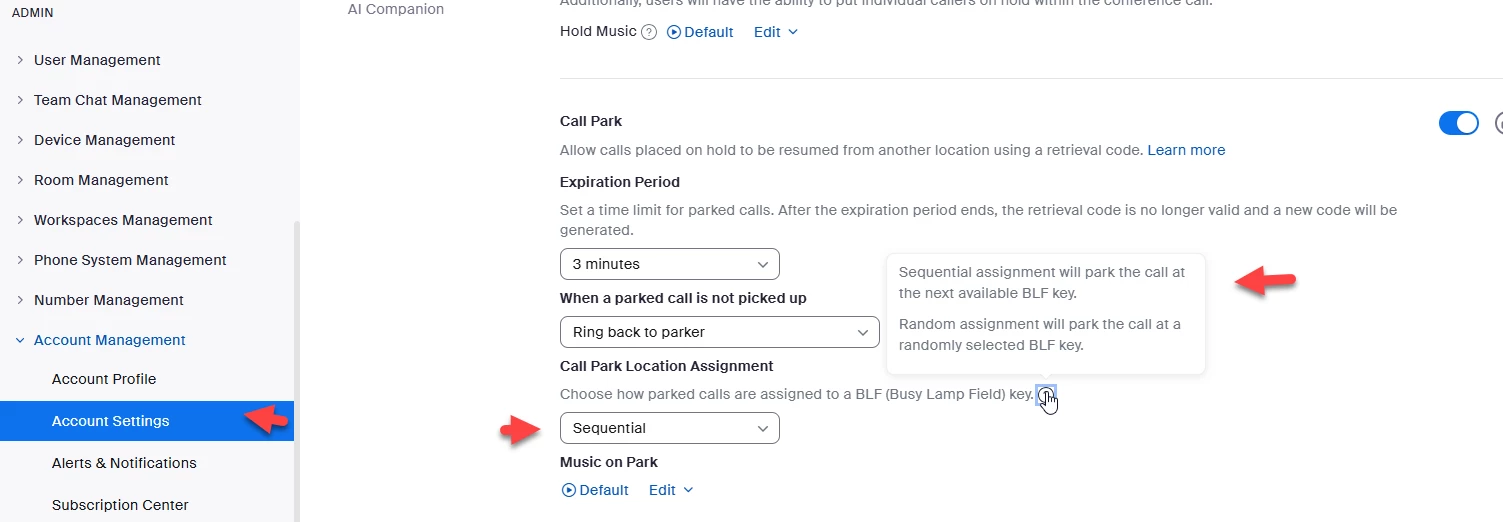1503x522 pixels.
Task: Select Alerts & Notifications menu item
Action: 124,463
